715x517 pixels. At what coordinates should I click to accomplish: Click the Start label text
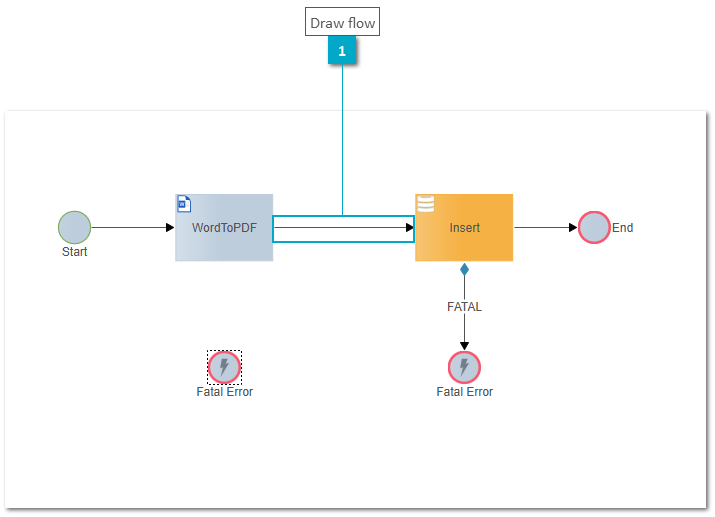tap(74, 252)
